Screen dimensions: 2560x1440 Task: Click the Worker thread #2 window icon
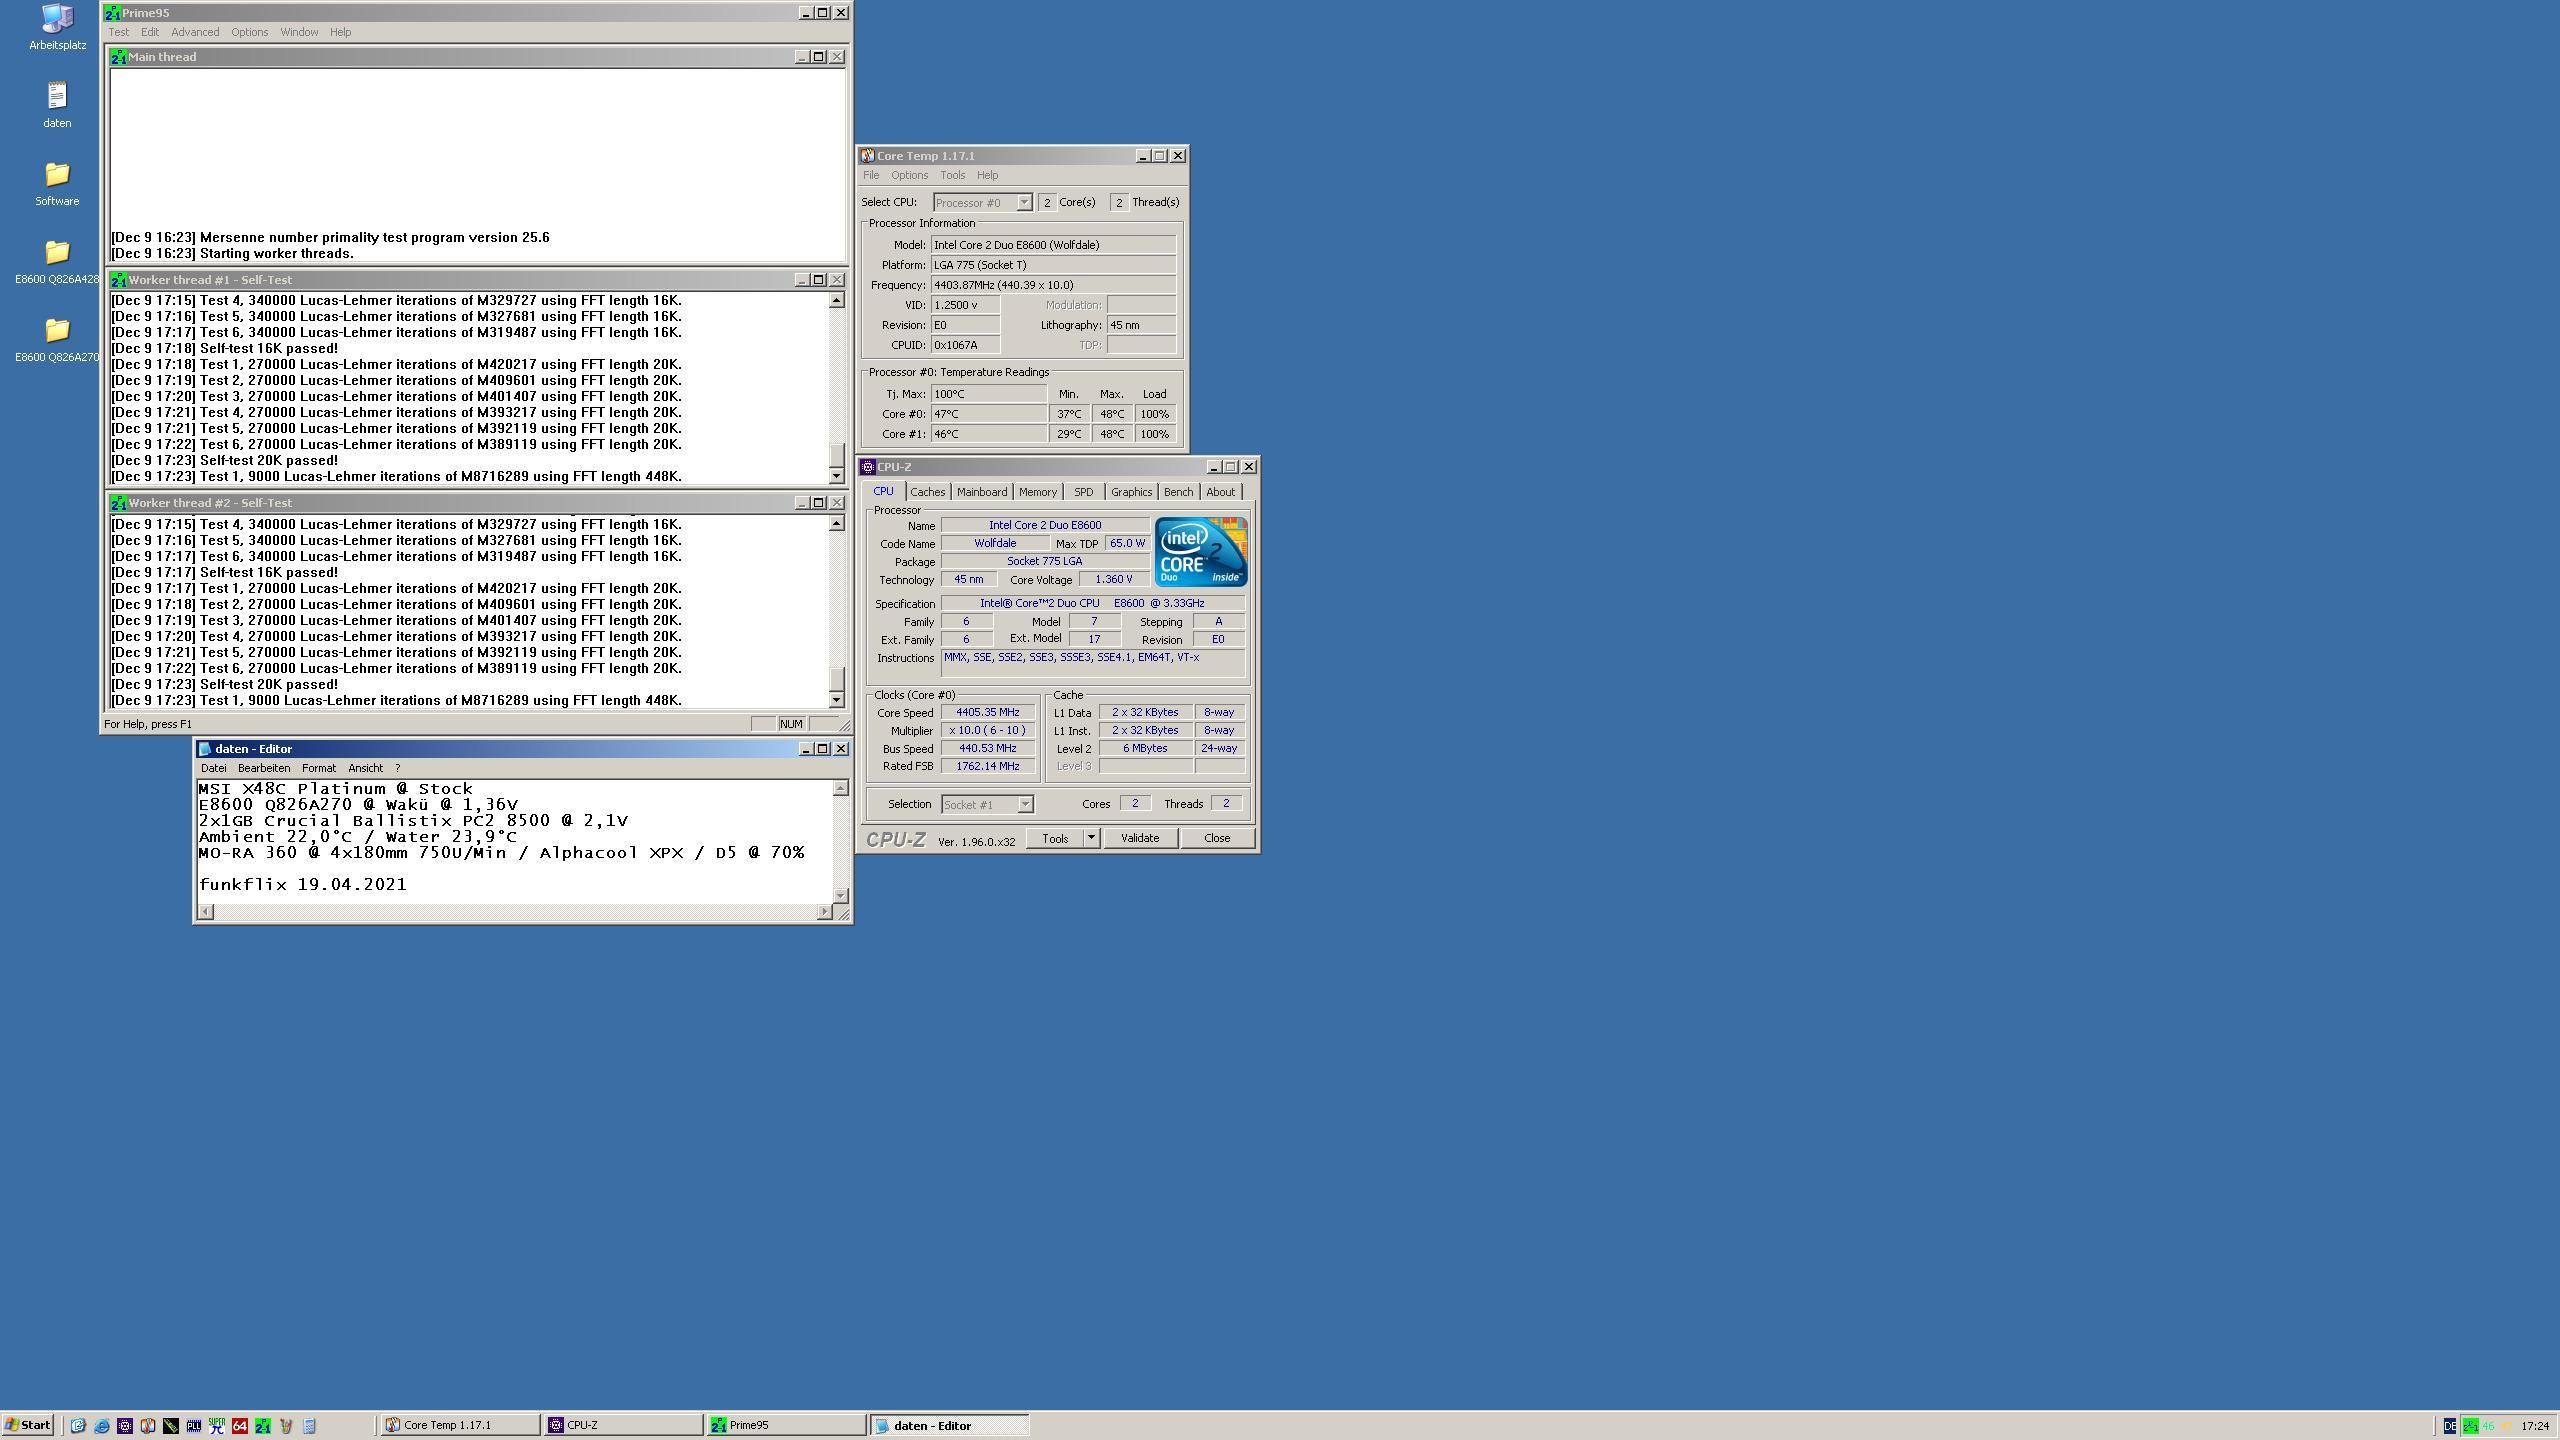click(118, 503)
